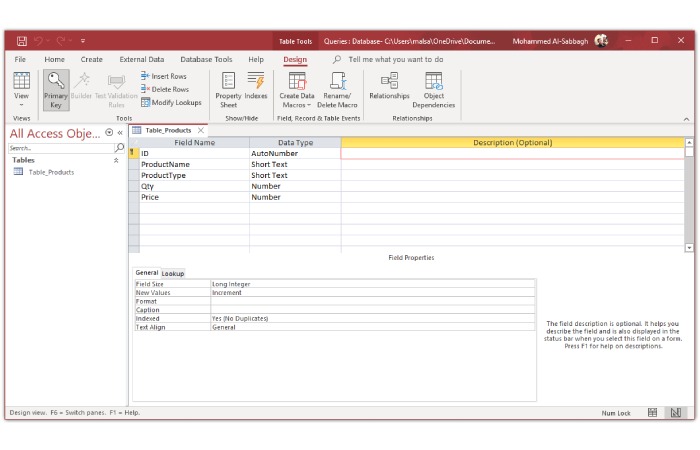This screenshot has height=450, width=700.
Task: Click Indexed Yes (No Duplicates) value
Action: (373, 319)
